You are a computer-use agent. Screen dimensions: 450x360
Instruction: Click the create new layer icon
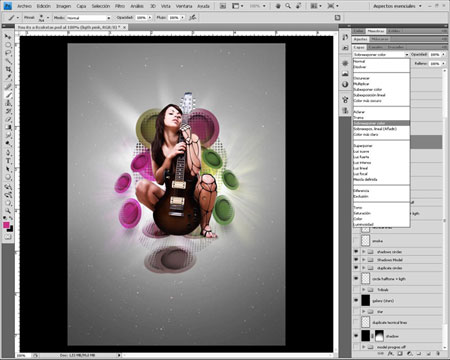[x=429, y=353]
